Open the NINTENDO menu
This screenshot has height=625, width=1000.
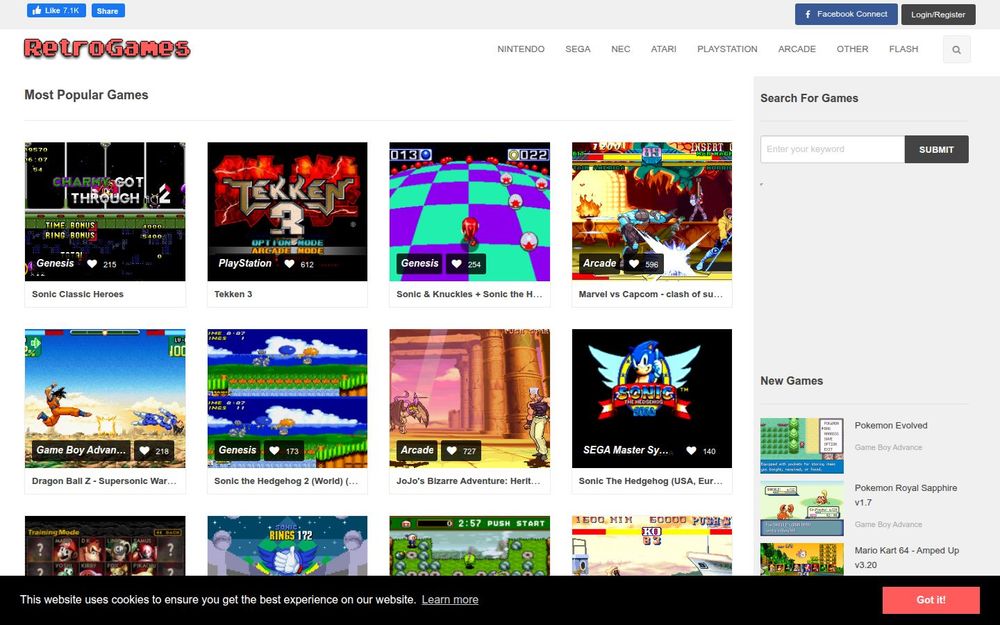click(x=521, y=49)
